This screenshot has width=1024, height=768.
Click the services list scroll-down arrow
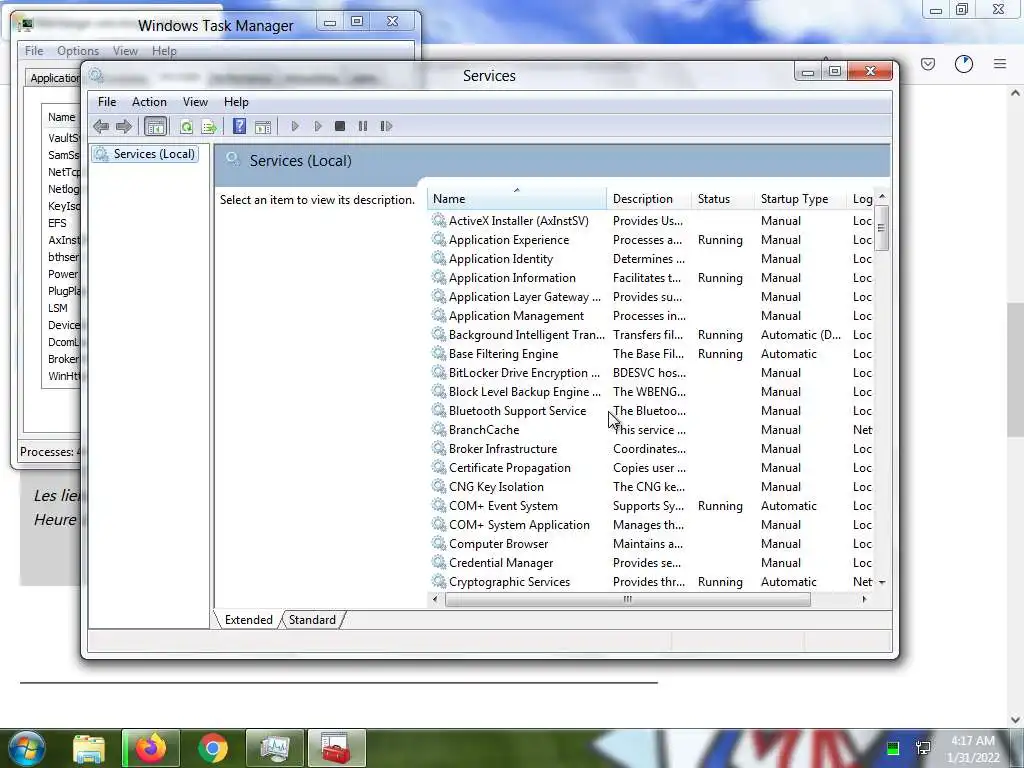882,582
